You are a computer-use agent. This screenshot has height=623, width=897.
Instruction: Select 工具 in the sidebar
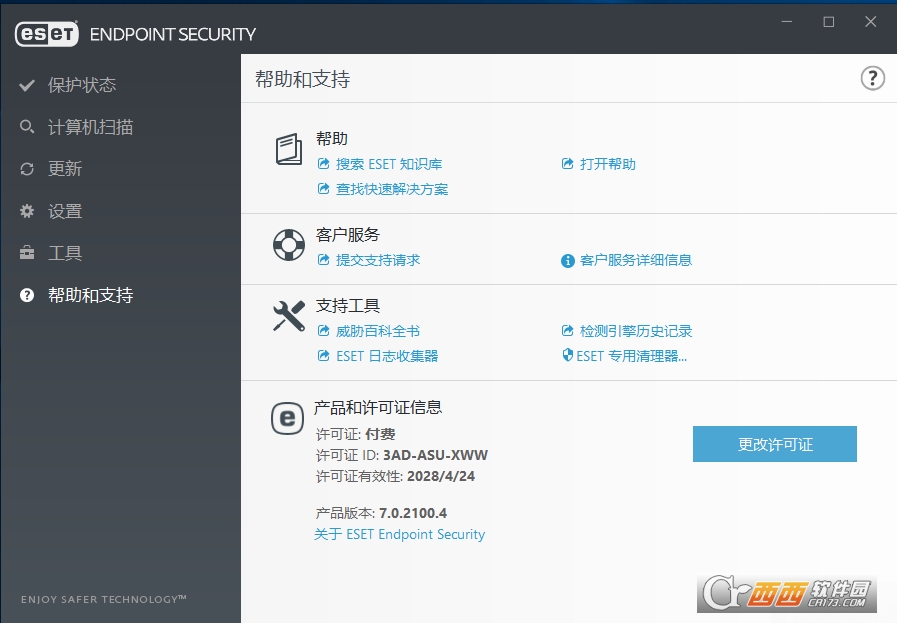[65, 253]
